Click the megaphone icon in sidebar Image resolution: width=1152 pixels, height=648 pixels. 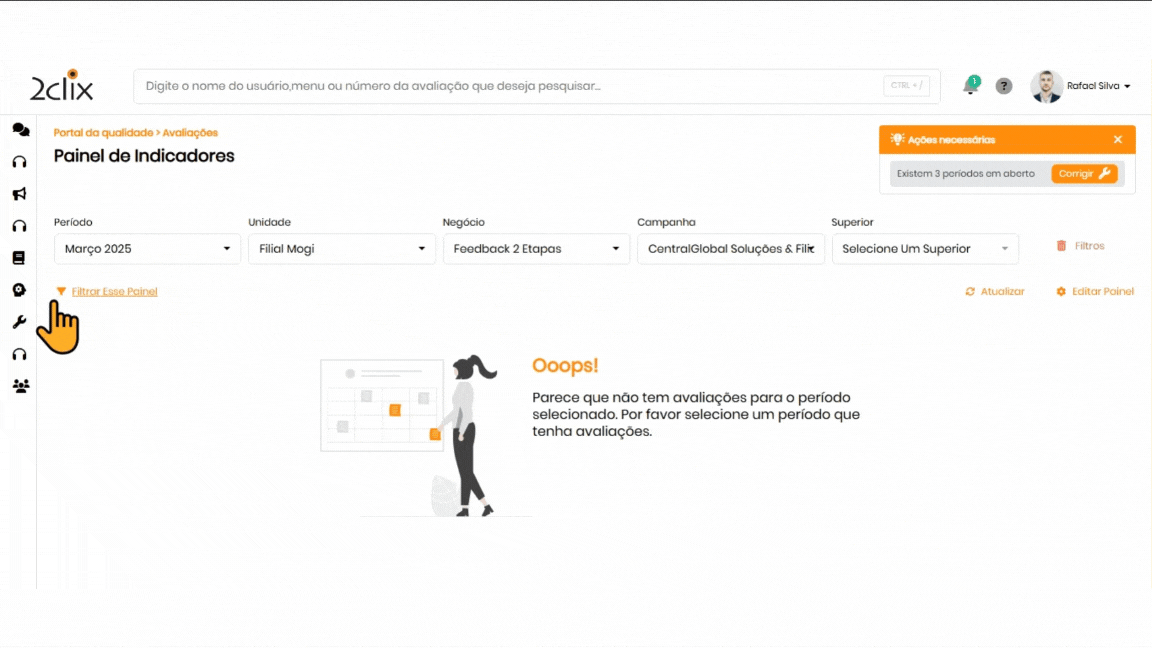coord(19,194)
